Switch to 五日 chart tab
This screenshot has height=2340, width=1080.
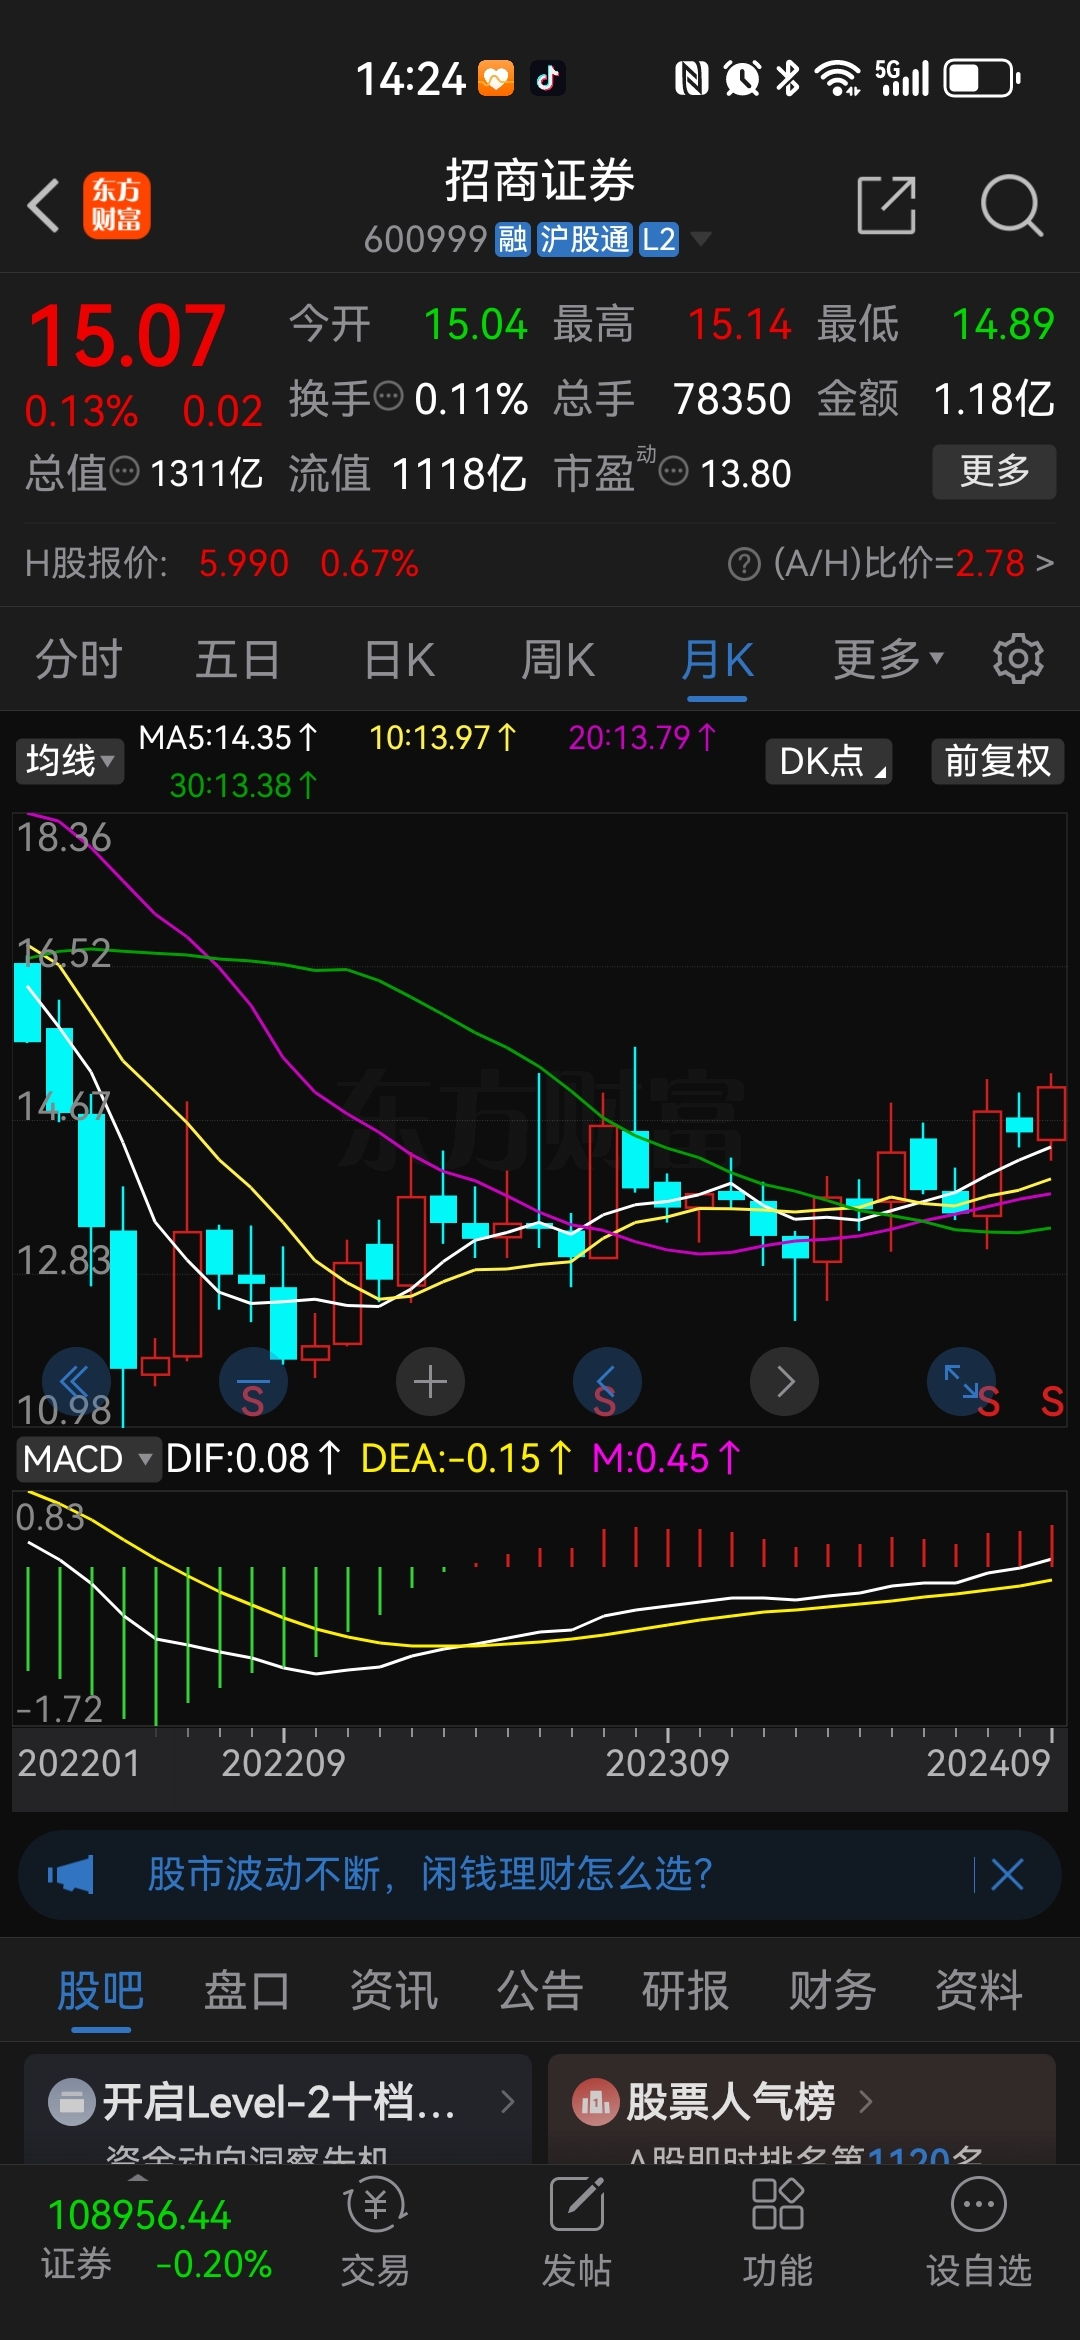click(x=237, y=660)
